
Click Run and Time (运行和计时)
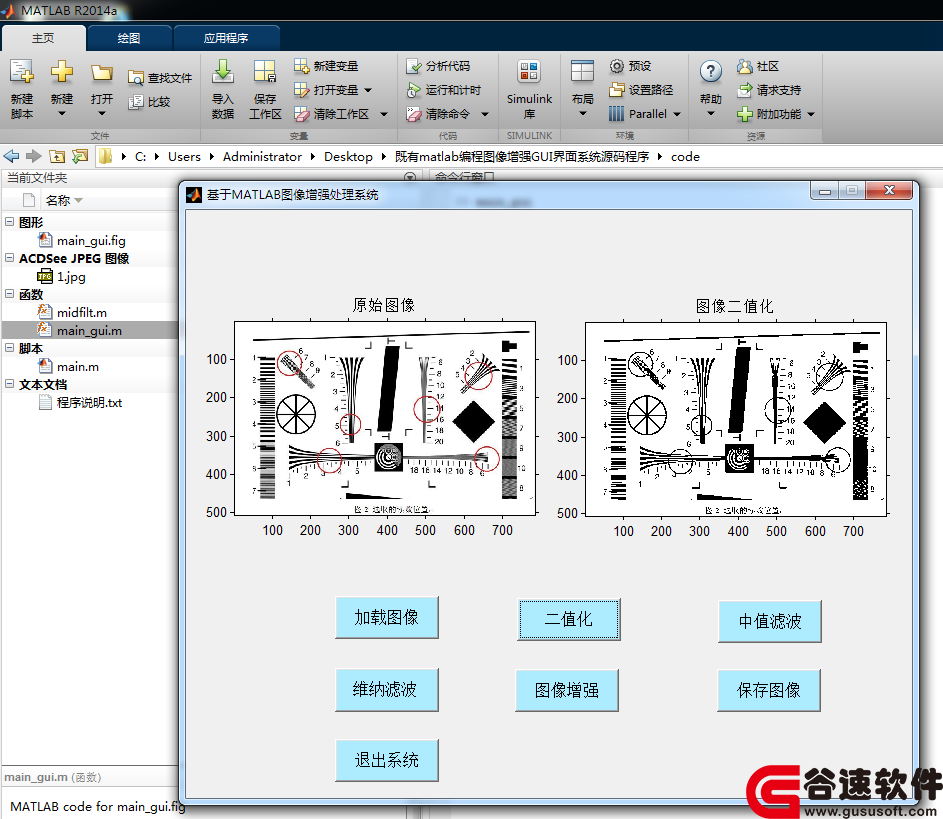pos(444,90)
